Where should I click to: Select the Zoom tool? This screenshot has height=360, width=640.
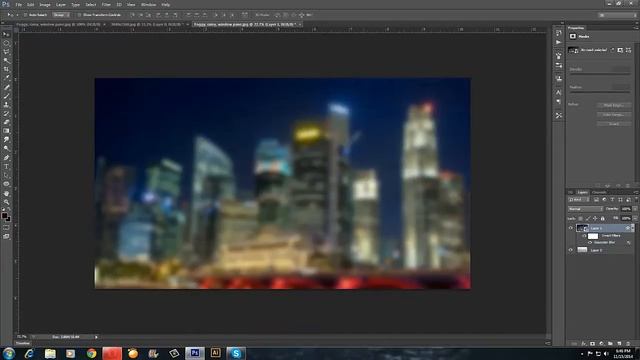(x=6, y=202)
